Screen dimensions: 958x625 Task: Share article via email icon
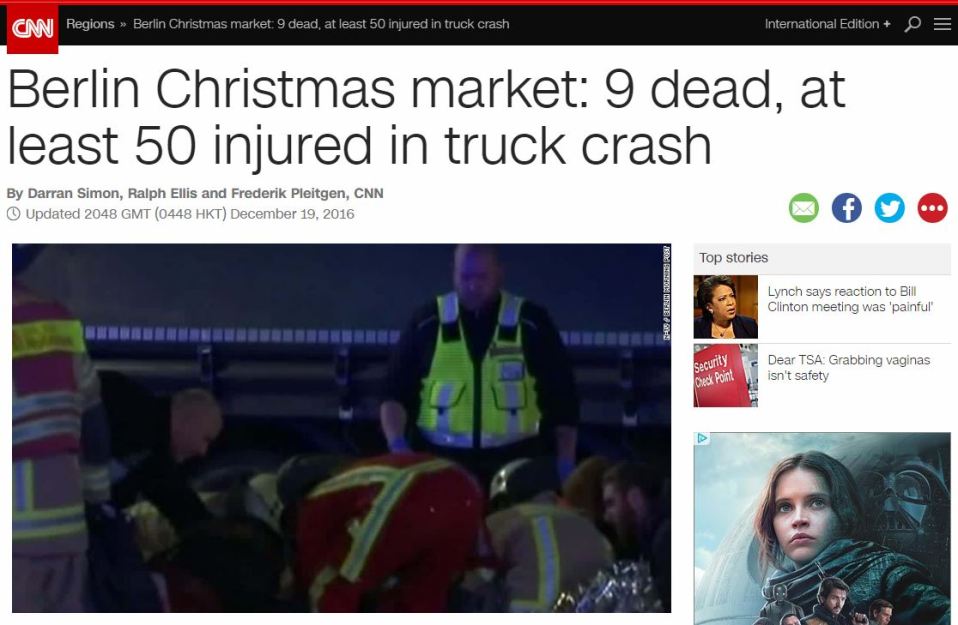(x=803, y=208)
